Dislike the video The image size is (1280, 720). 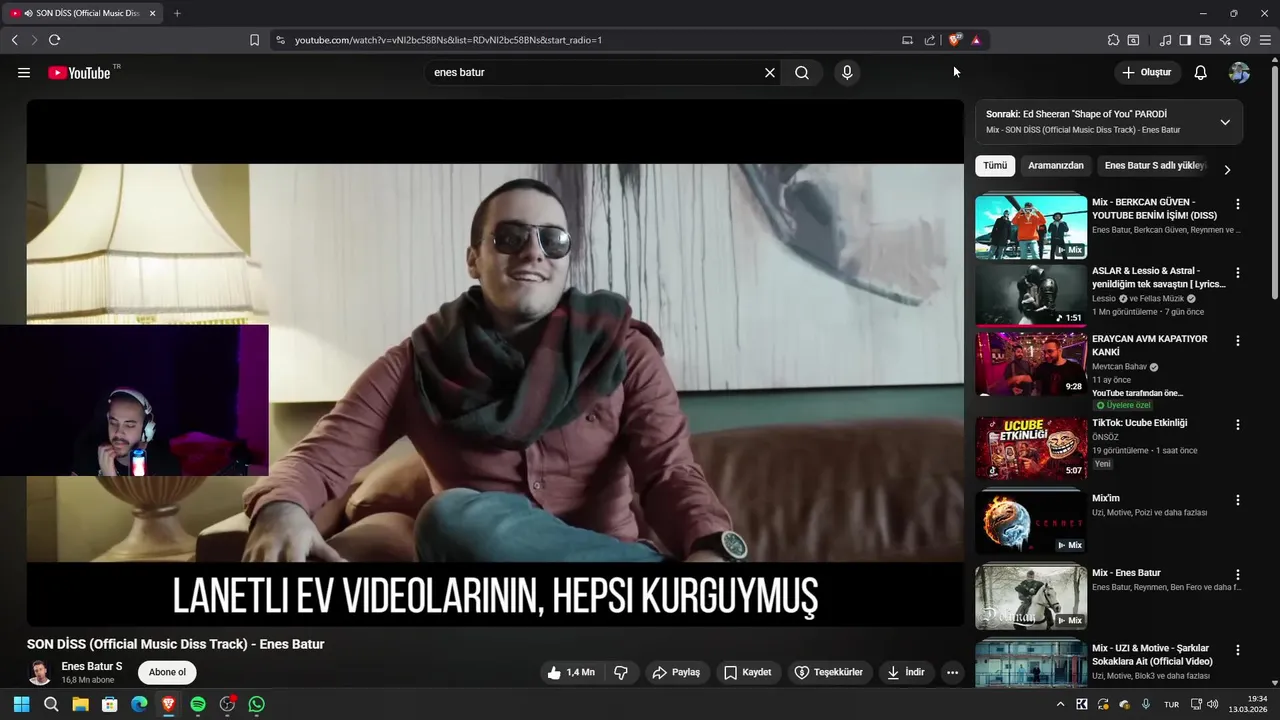621,673
